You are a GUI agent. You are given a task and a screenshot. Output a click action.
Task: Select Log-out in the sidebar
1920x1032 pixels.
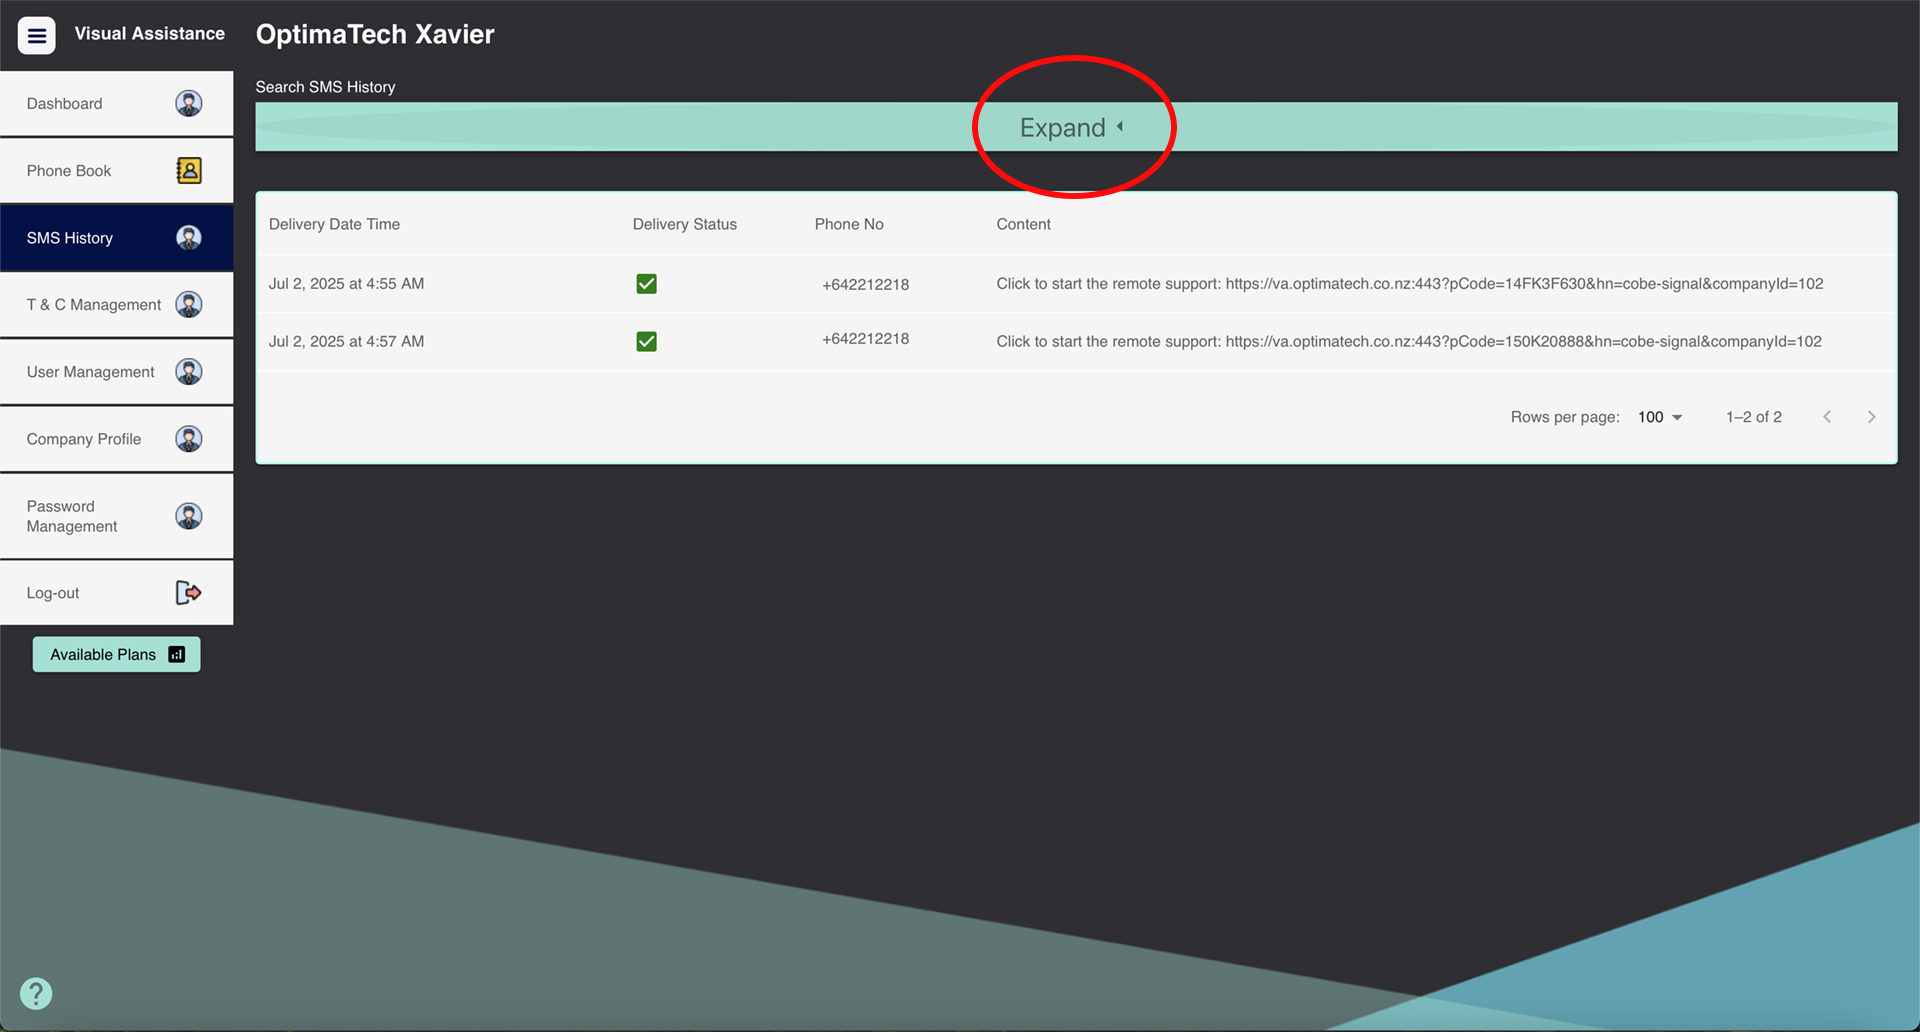point(117,592)
